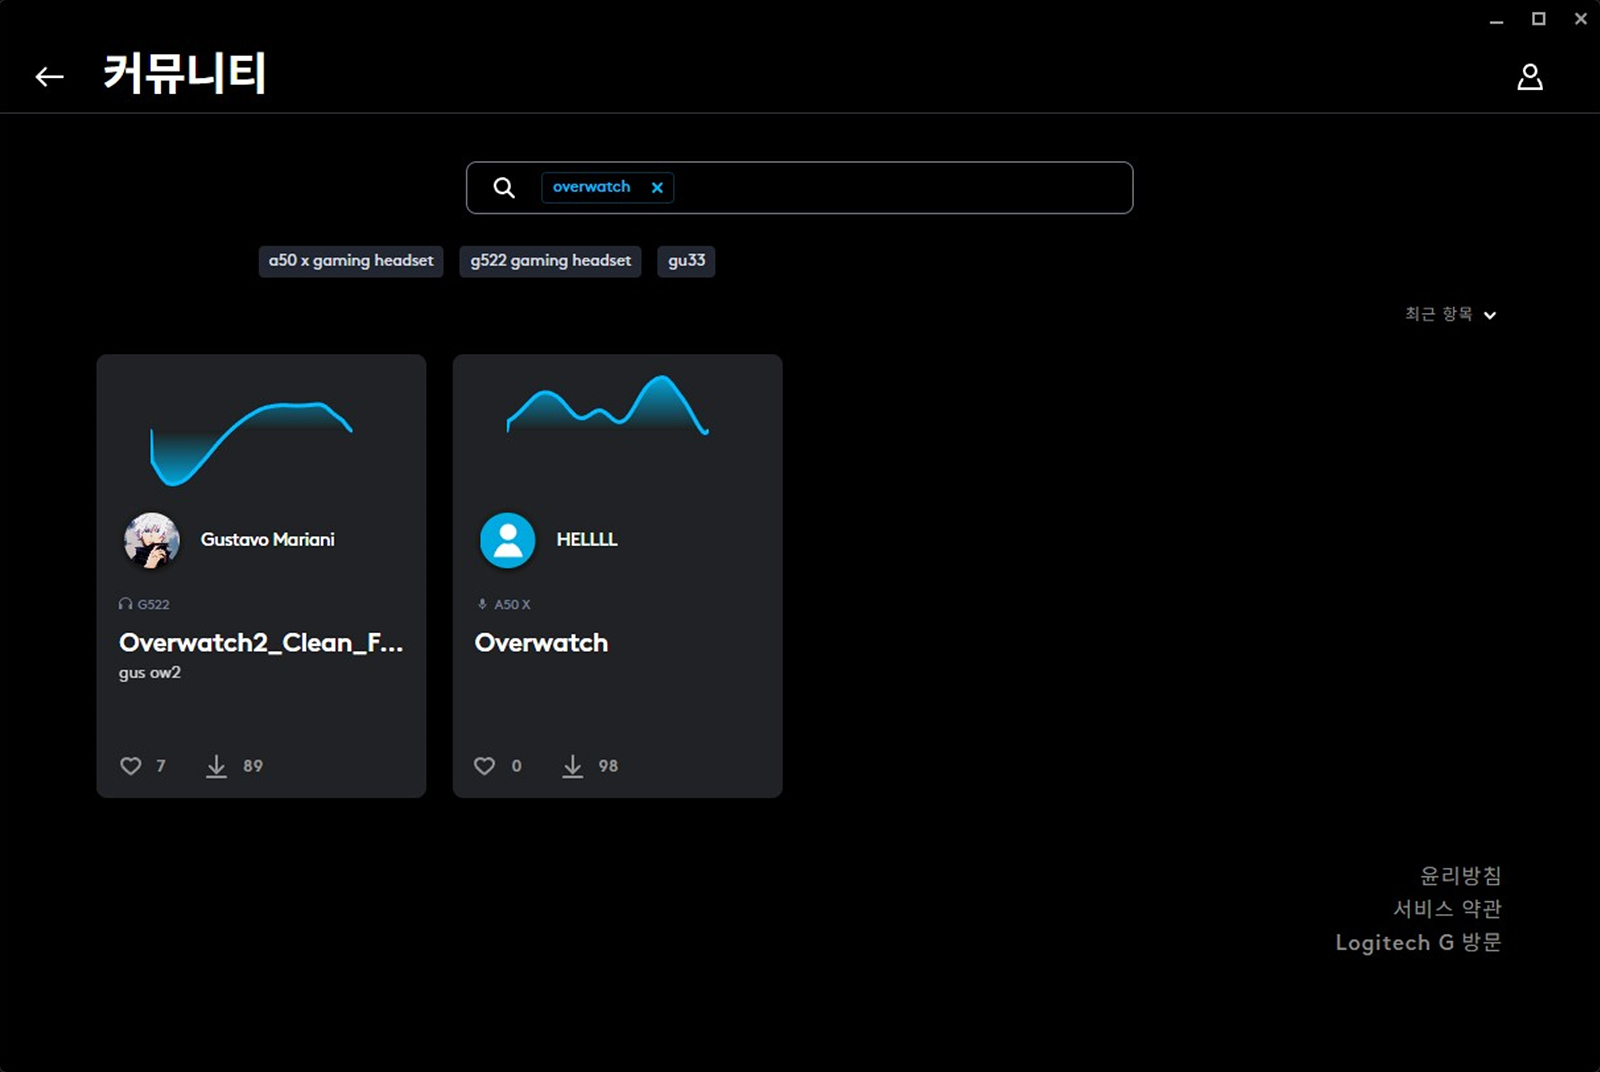The height and width of the screenshot is (1072, 1600).
Task: Click the 89 downloads count
Action: click(253, 766)
